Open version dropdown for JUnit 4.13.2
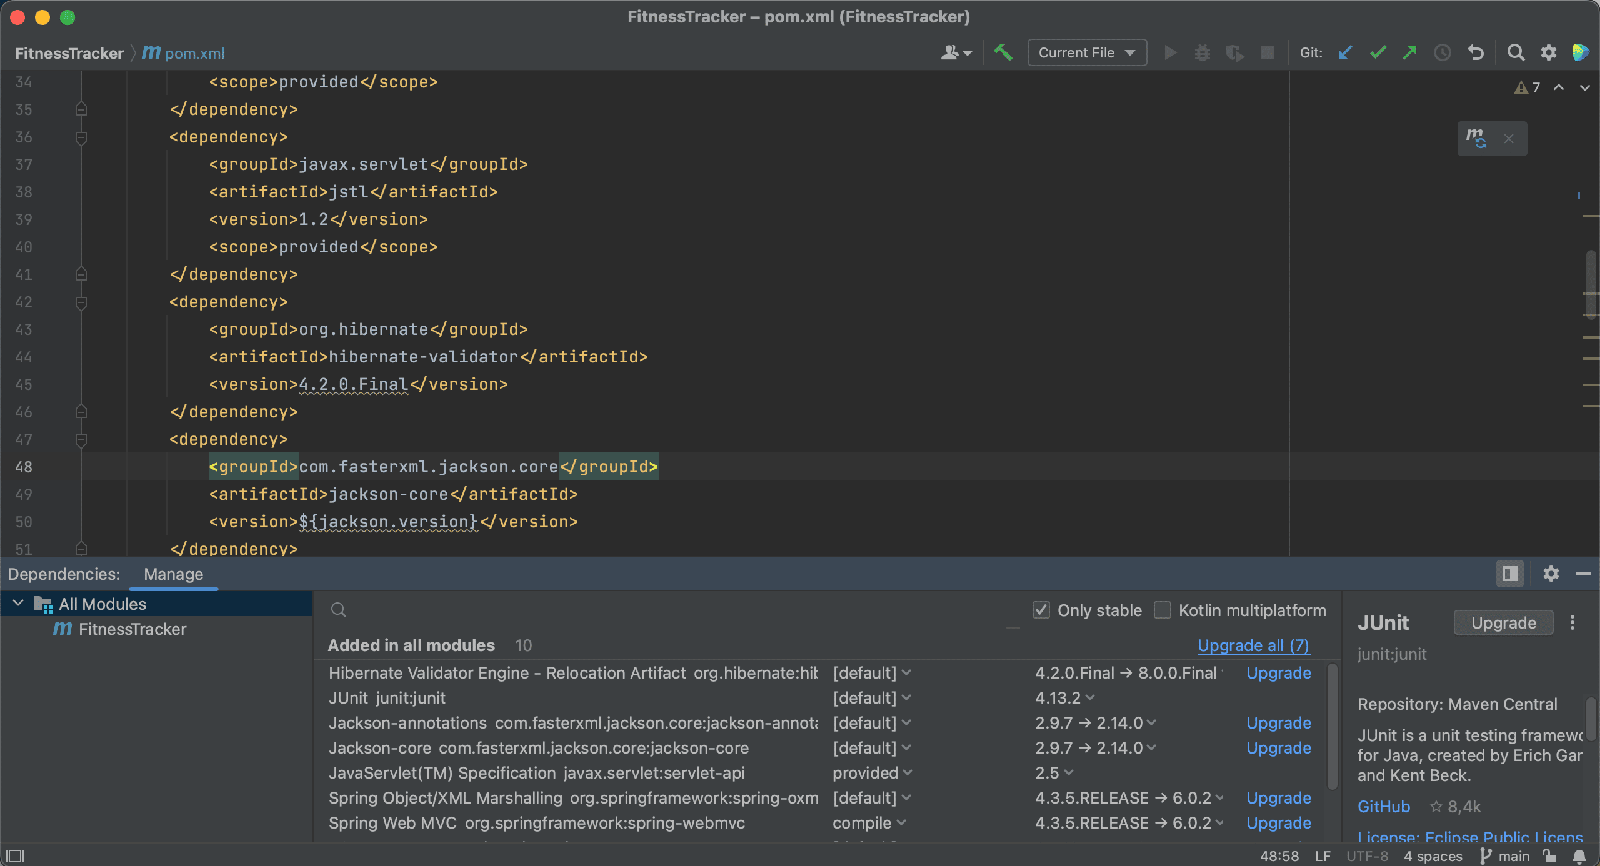Image resolution: width=1600 pixels, height=866 pixels. coord(1065,698)
